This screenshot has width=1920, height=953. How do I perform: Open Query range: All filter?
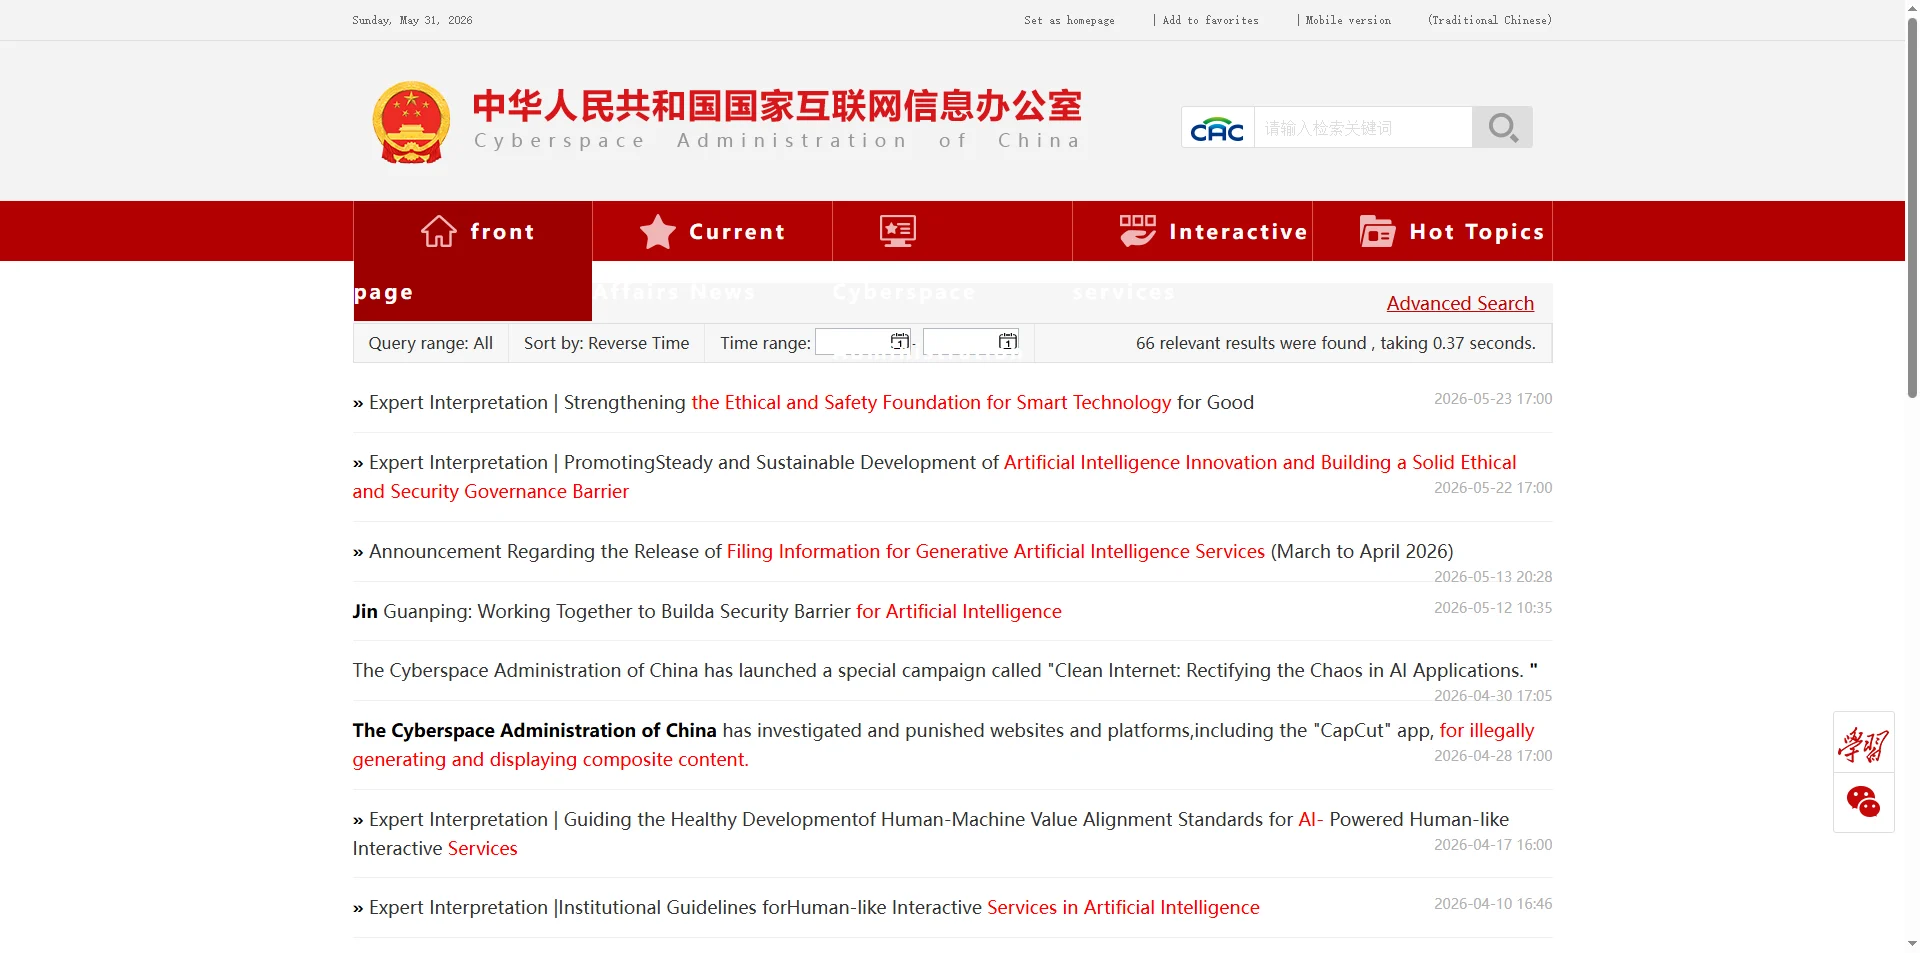pos(431,343)
